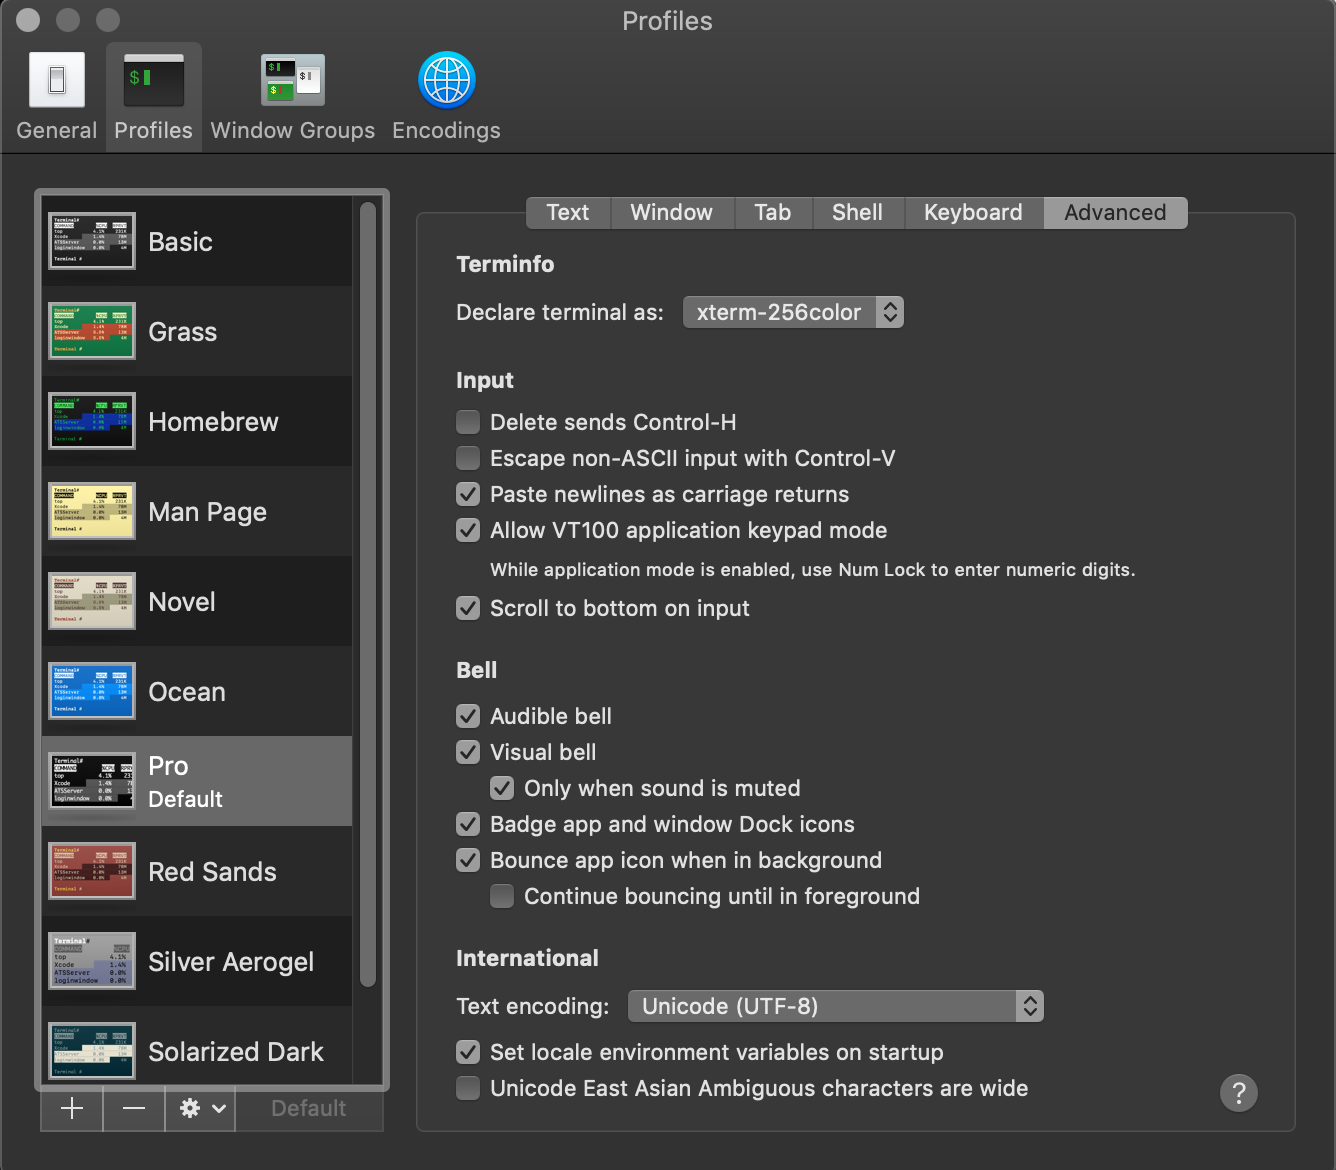
Task: Select the Solarized Dark profile thumbnail
Action: point(92,1050)
